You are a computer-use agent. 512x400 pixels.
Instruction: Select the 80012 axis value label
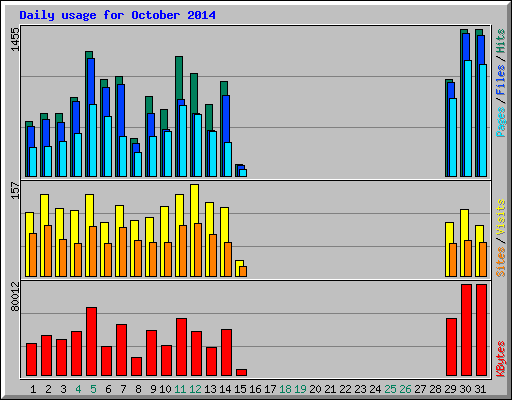tap(15, 296)
